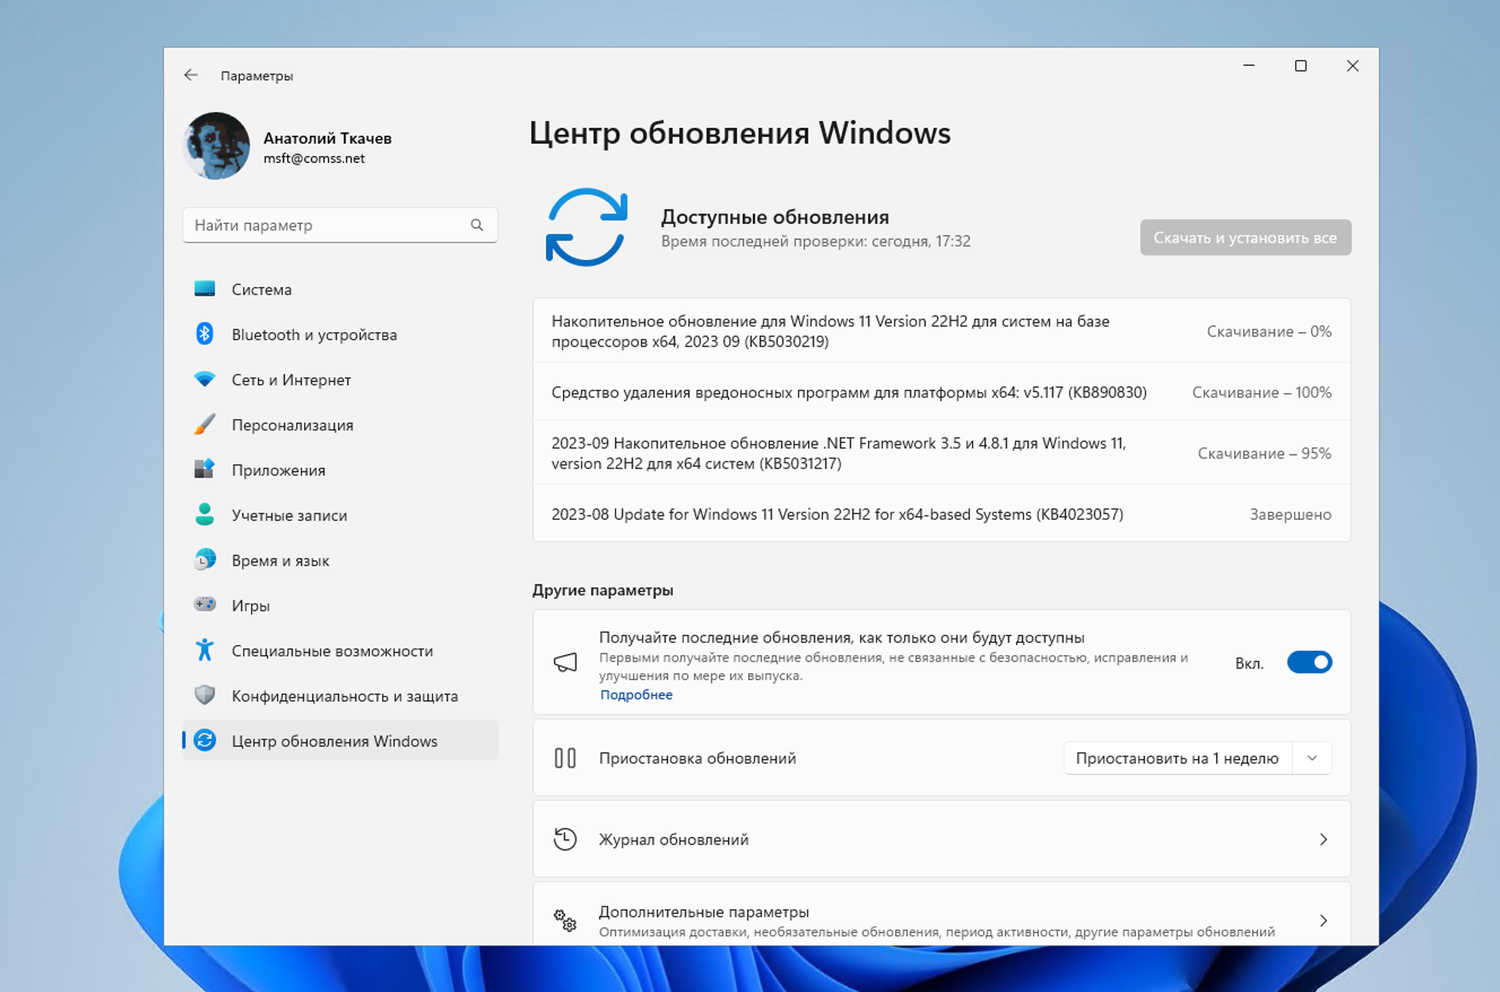The image size is (1500, 992).
Task: Close the Параметры window
Action: click(1353, 66)
